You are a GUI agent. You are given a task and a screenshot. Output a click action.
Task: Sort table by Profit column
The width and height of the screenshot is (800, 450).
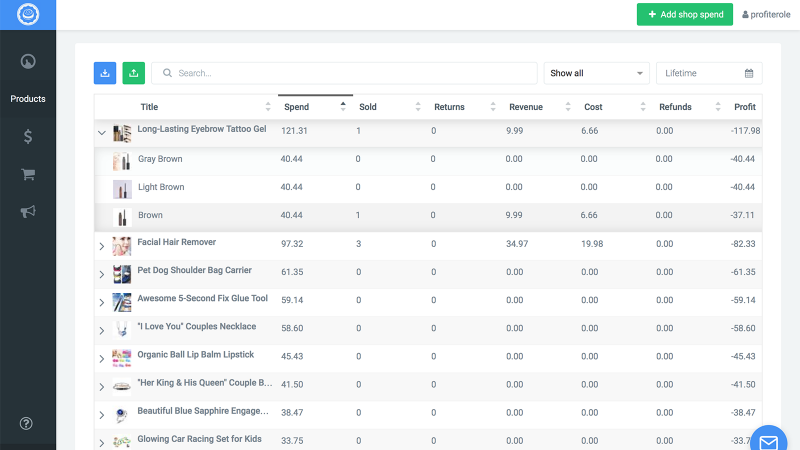click(x=745, y=107)
